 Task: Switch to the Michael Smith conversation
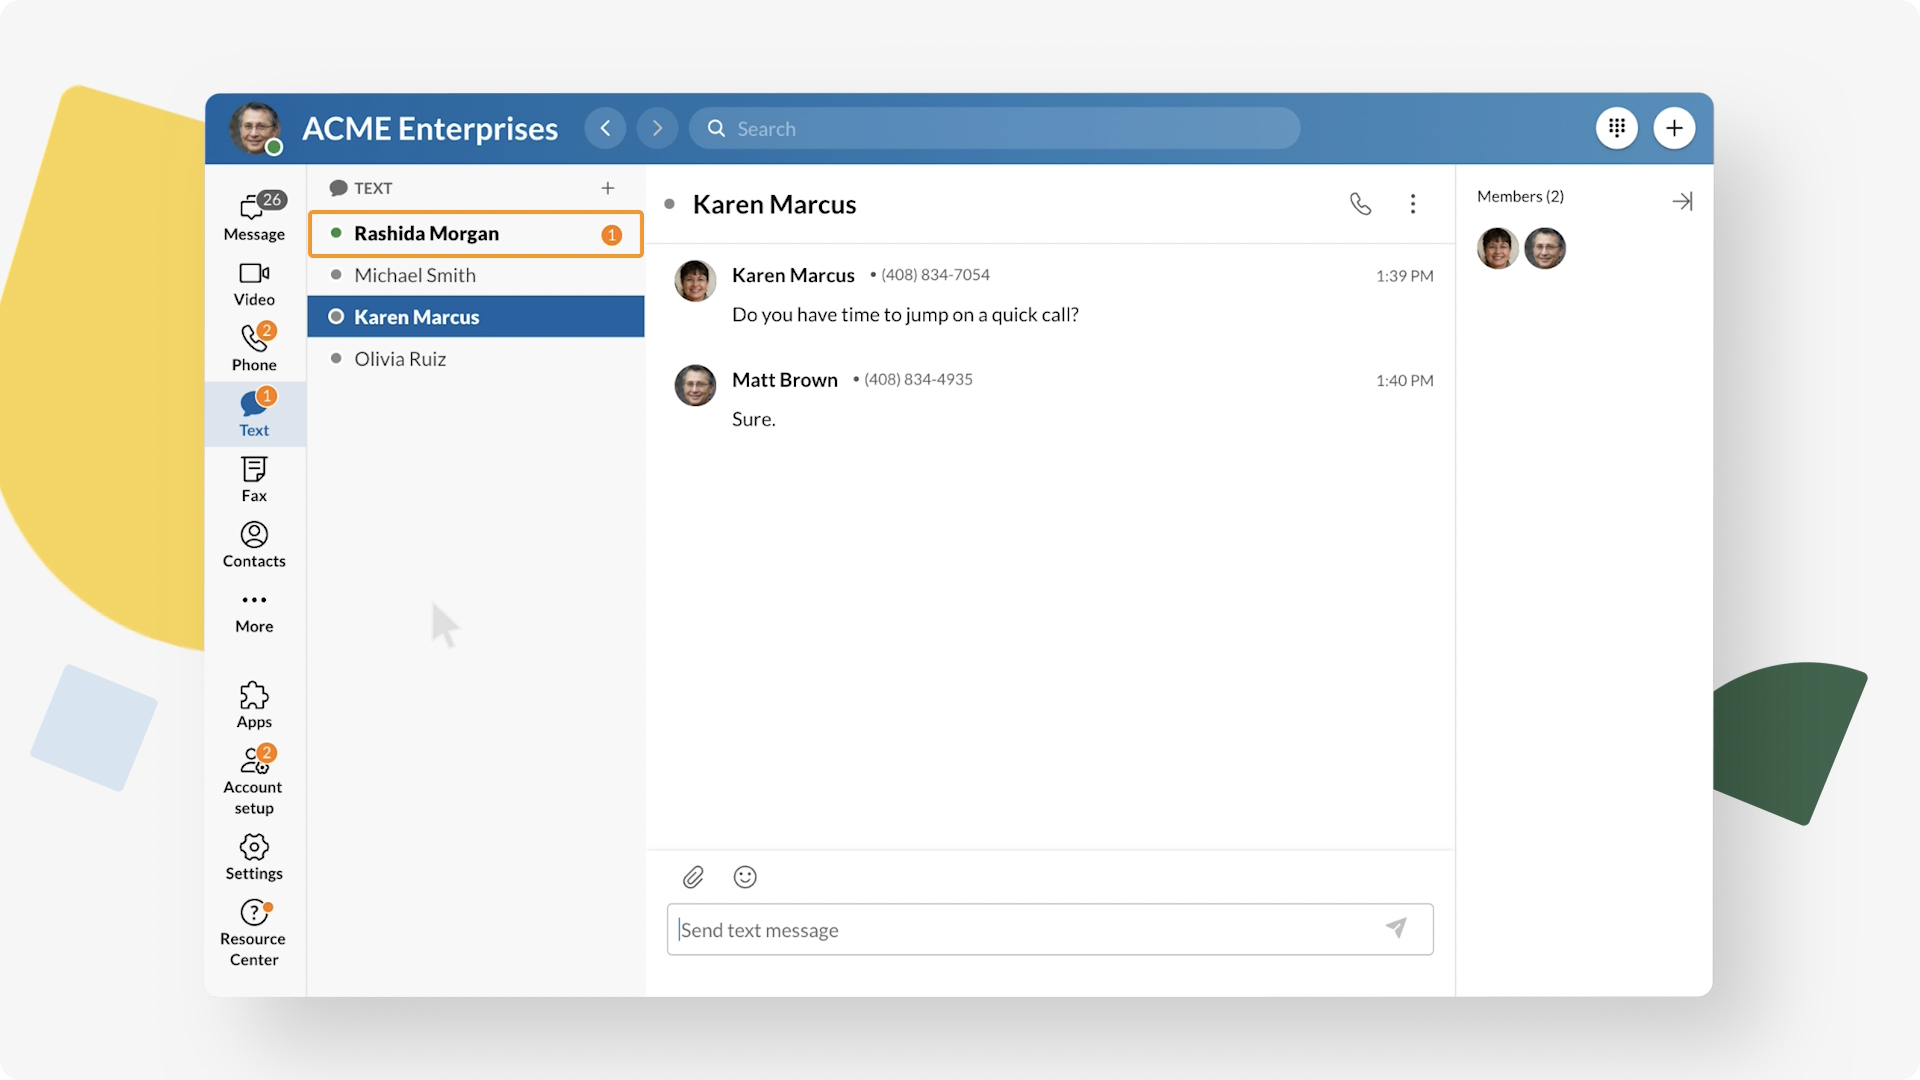click(415, 275)
